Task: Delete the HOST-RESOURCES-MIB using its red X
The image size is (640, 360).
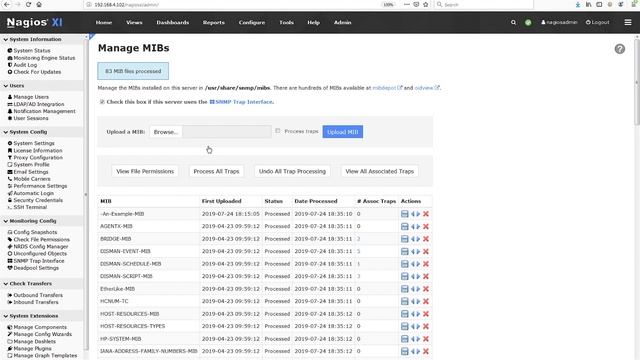Action: click(x=426, y=314)
